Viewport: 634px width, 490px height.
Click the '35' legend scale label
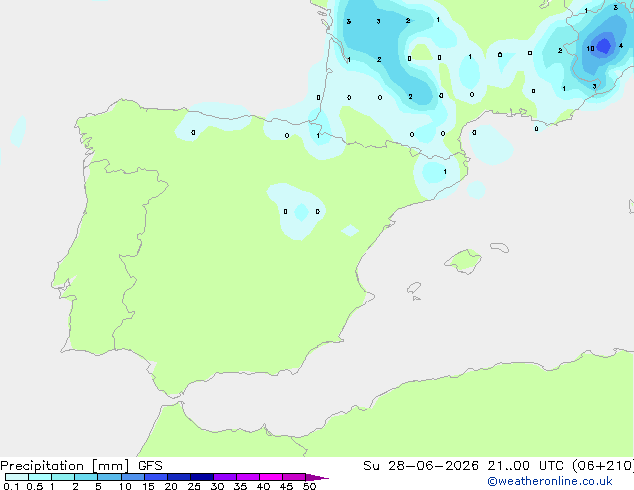(x=240, y=486)
